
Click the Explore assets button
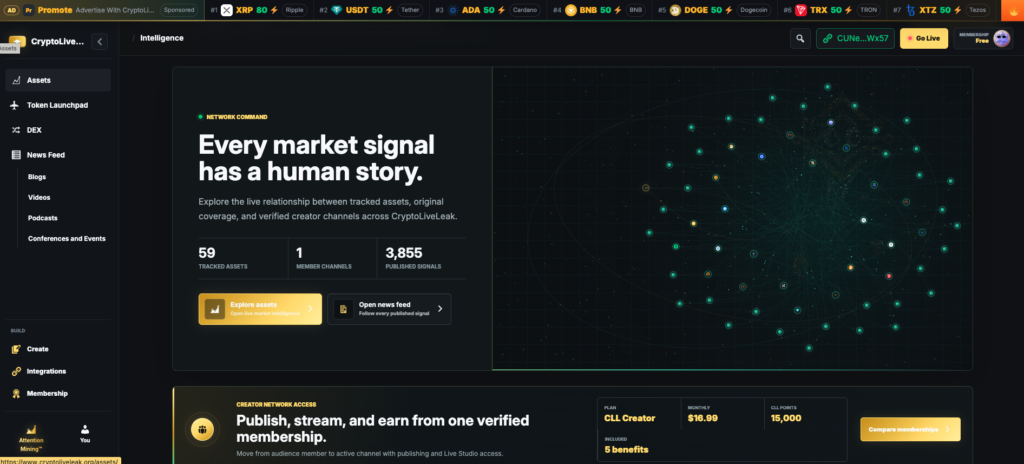click(x=260, y=309)
